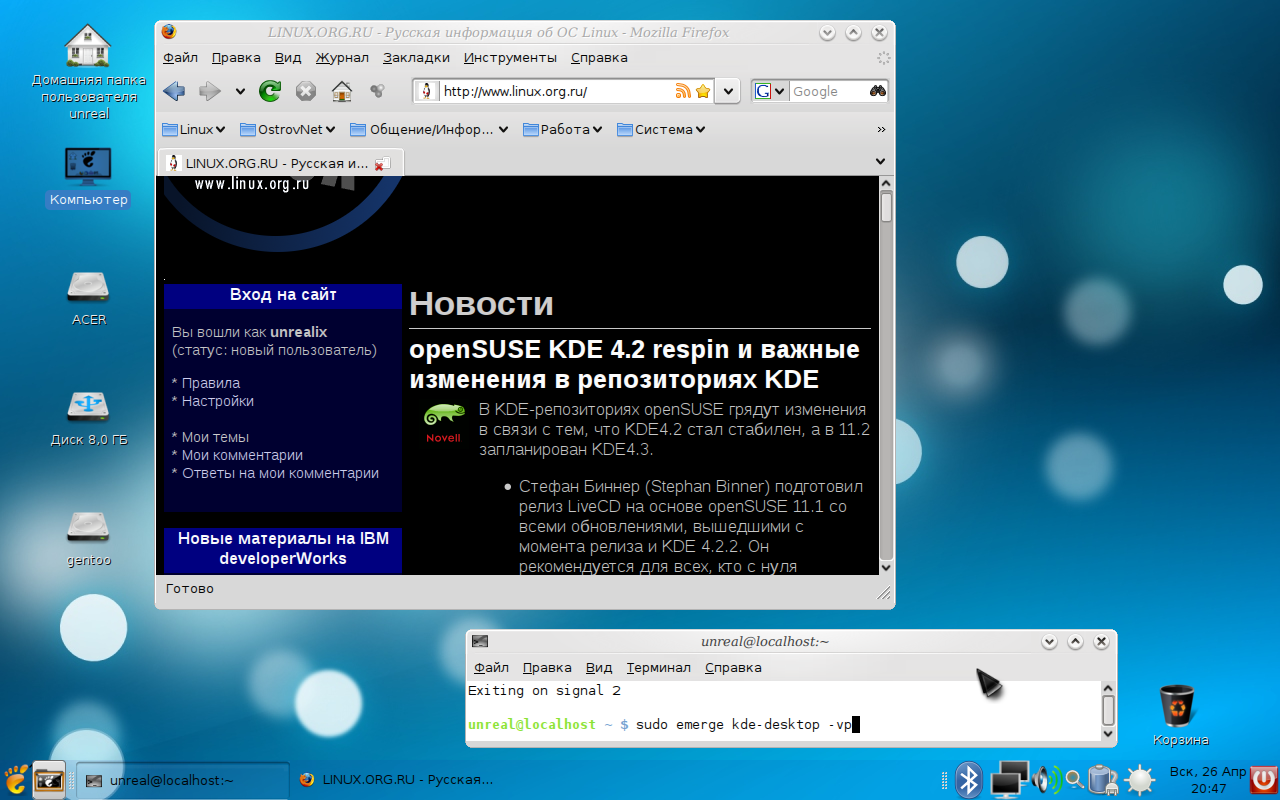Open the Журнал menu in Firefox

342,57
